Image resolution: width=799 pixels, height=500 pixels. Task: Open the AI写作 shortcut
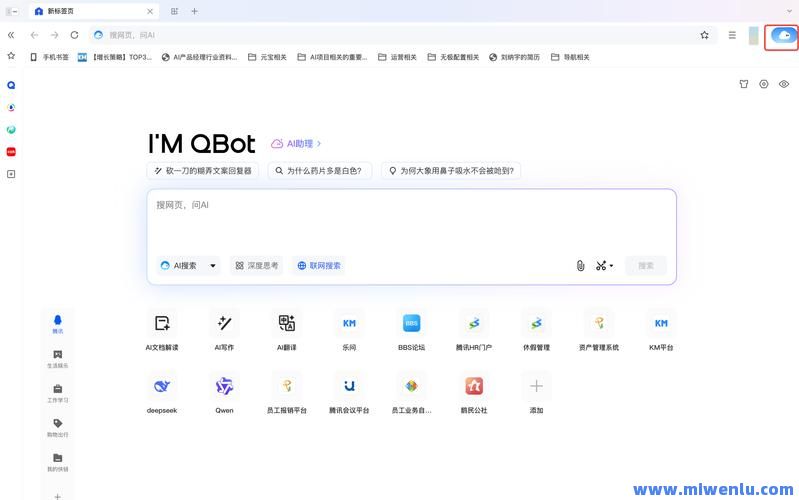[224, 330]
